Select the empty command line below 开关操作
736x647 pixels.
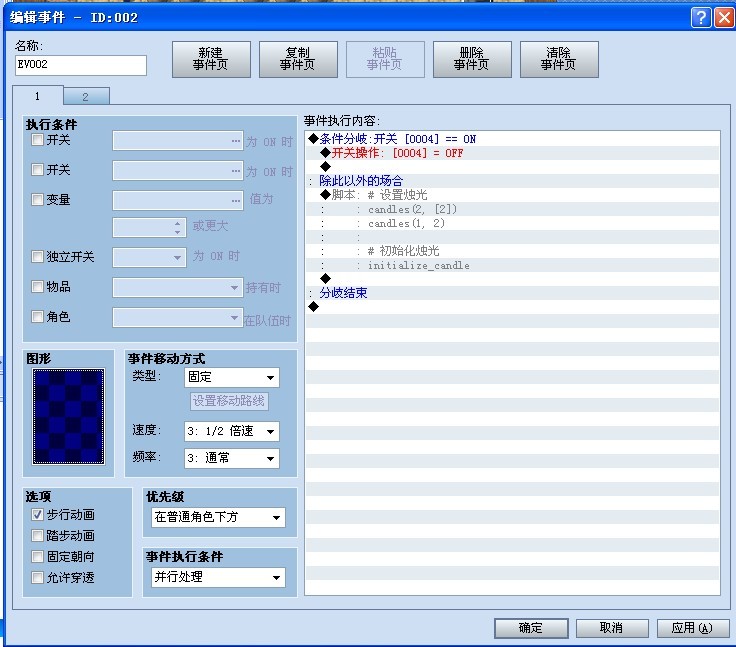(513, 167)
